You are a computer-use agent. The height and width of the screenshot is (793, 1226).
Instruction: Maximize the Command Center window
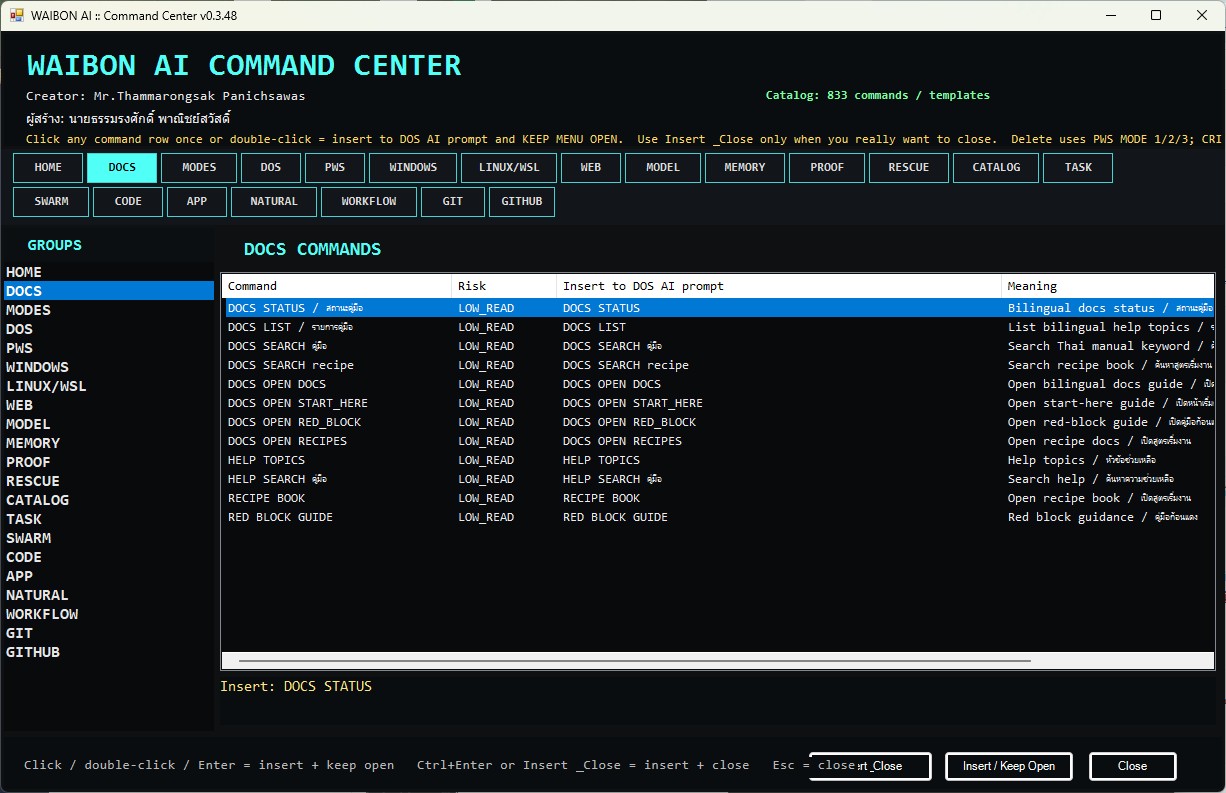coord(1156,16)
